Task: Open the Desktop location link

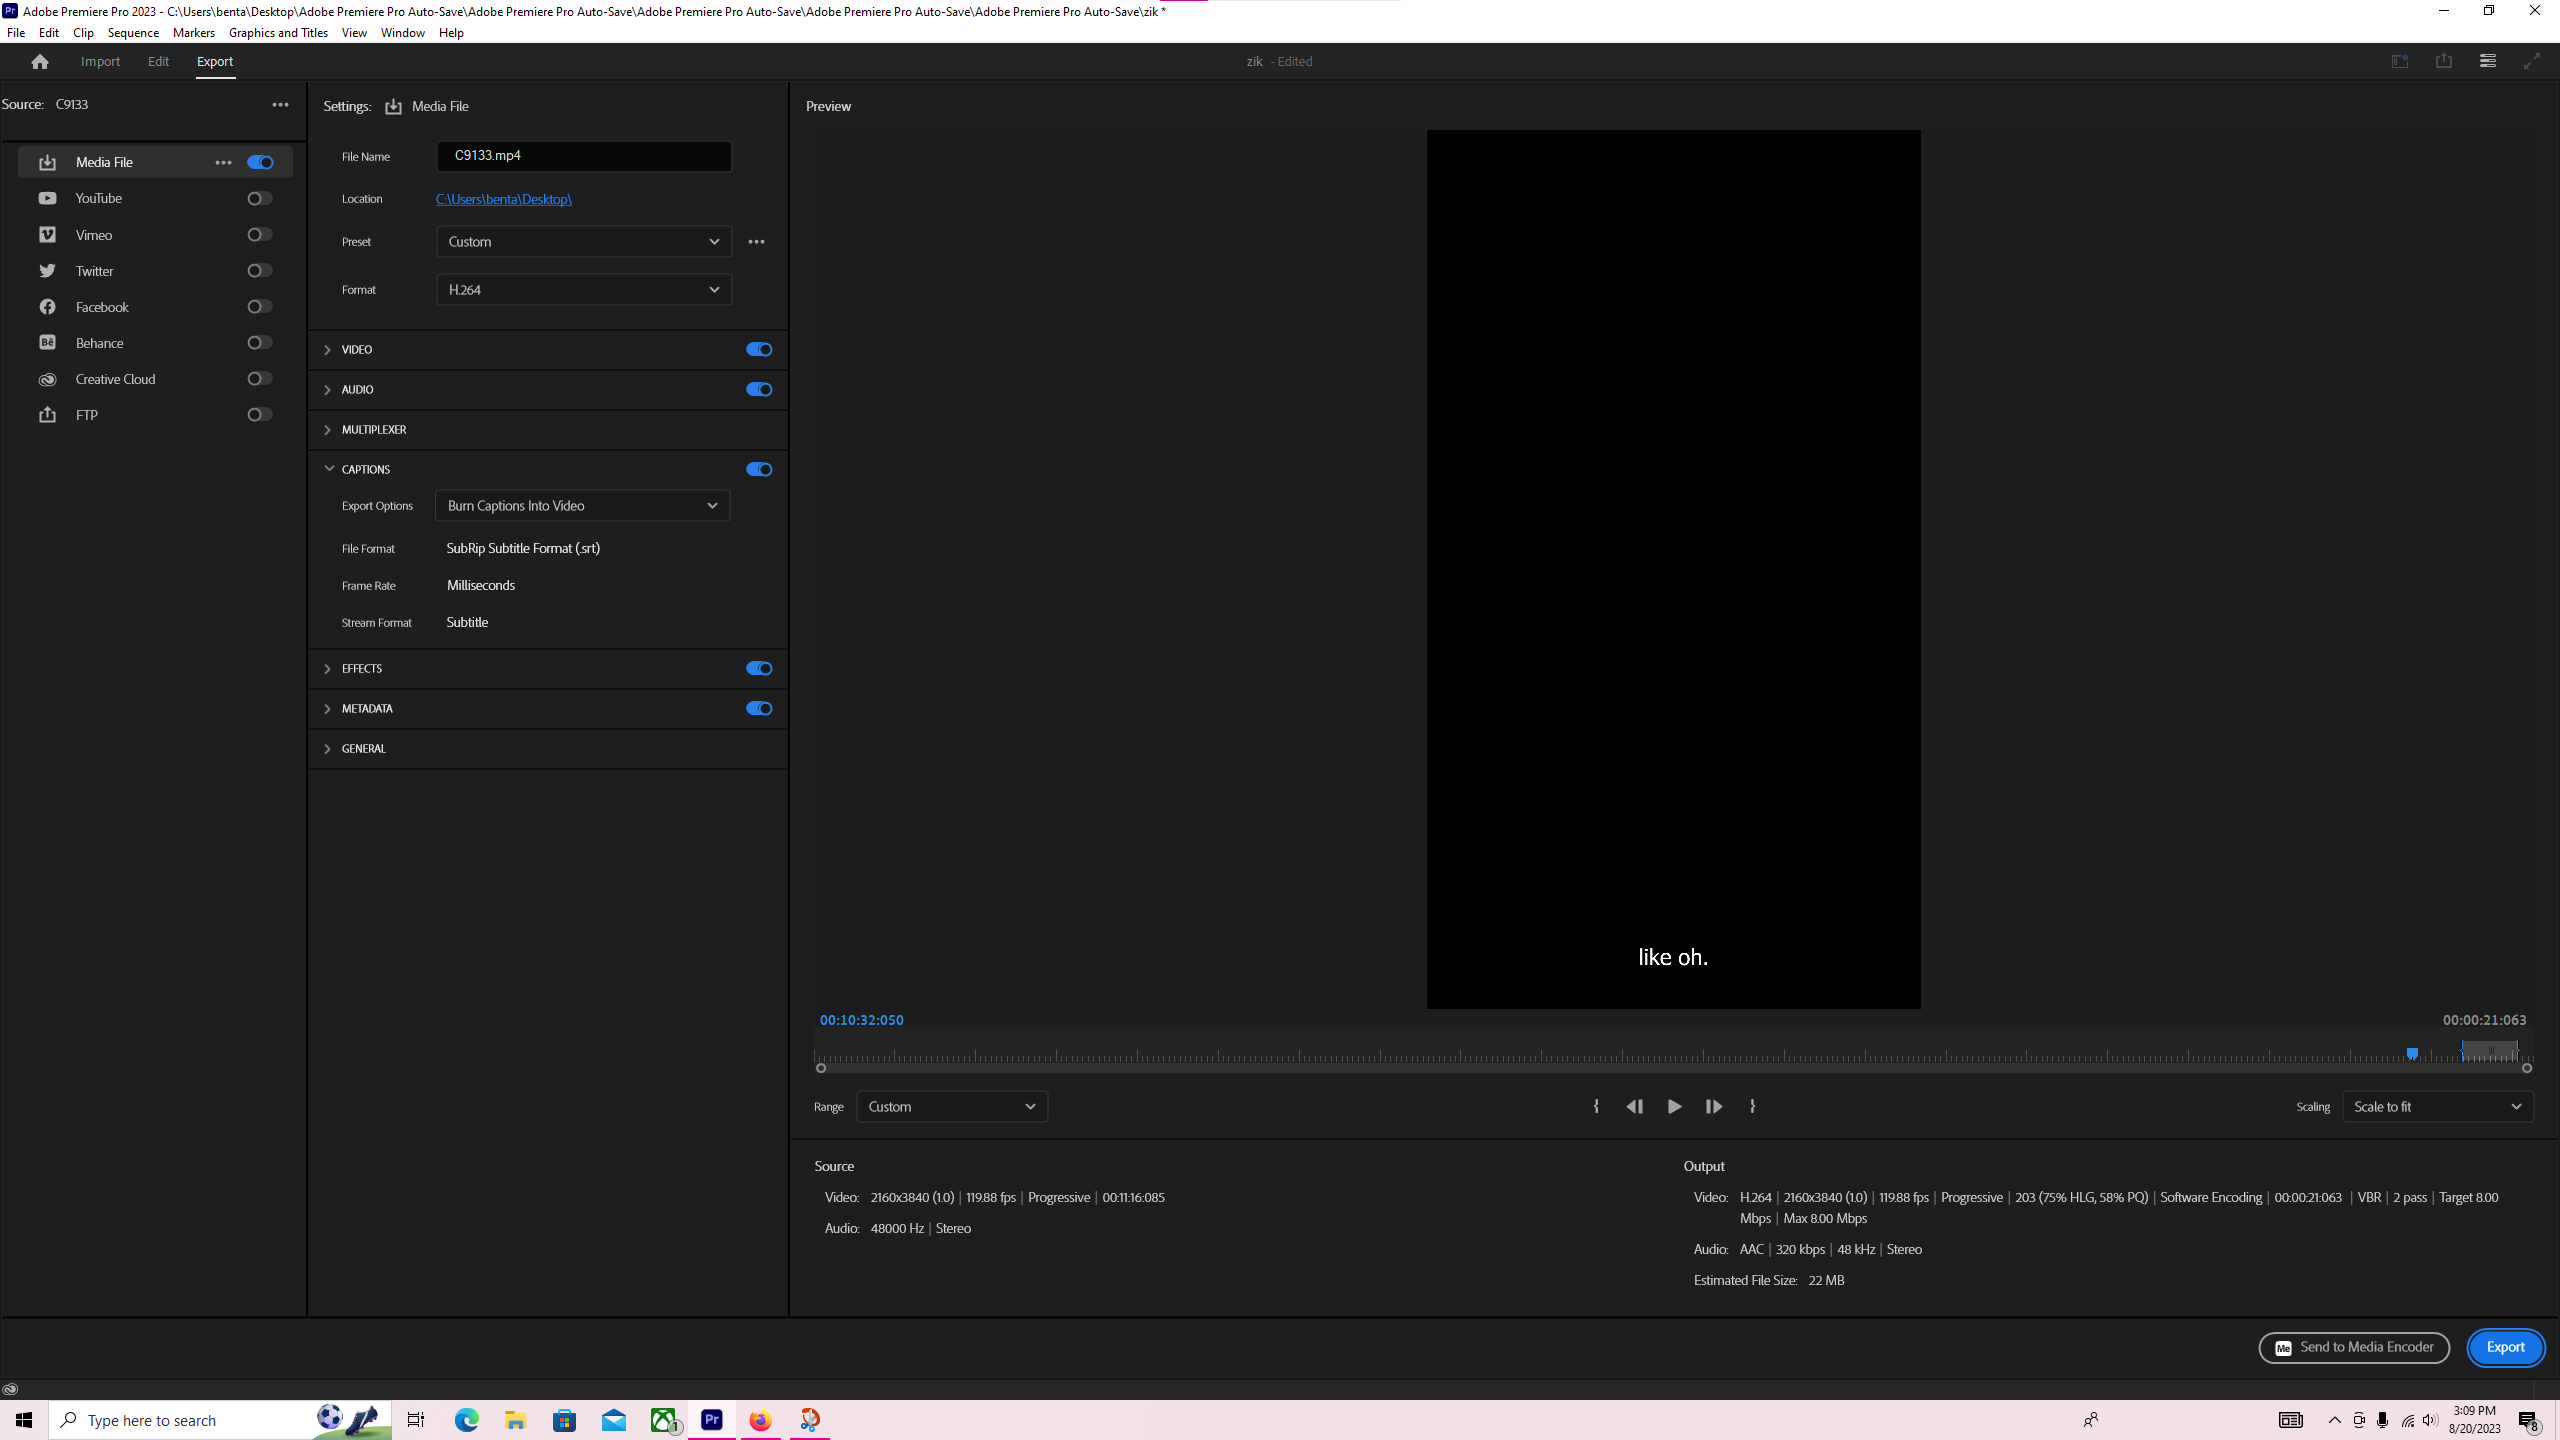Action: pos(503,199)
